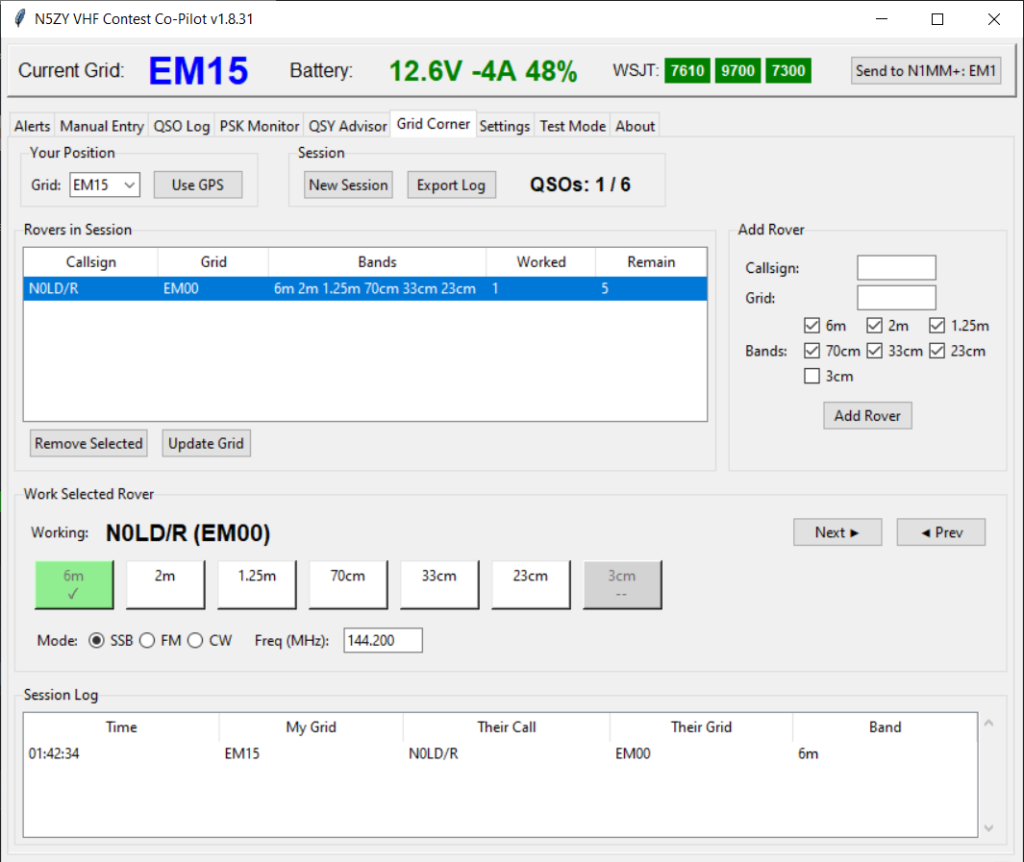Click Send to N1MM+ button
The height and width of the screenshot is (862, 1024).
click(926, 70)
